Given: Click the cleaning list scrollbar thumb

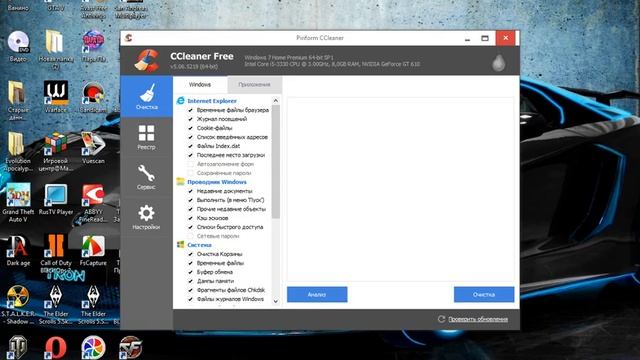Looking at the screenshot, I should pos(276,161).
